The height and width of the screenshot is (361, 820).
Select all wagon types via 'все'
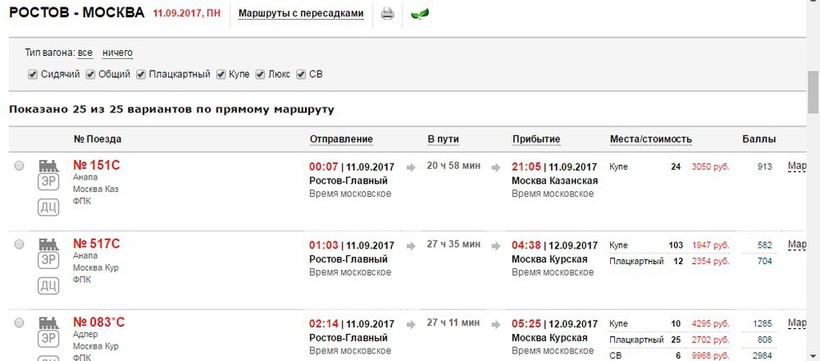pos(85,53)
